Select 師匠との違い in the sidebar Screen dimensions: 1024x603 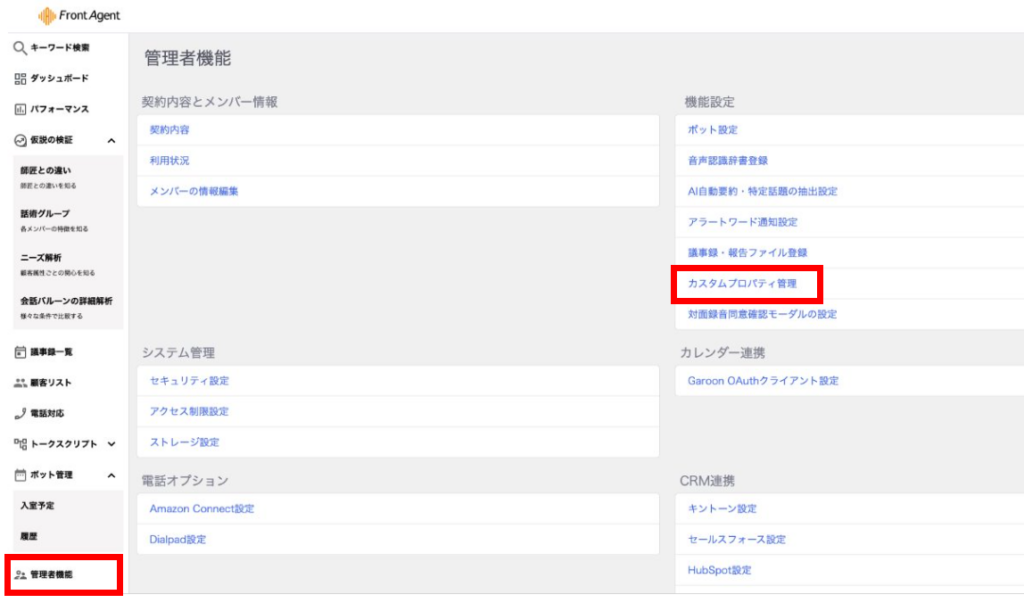(x=45, y=171)
